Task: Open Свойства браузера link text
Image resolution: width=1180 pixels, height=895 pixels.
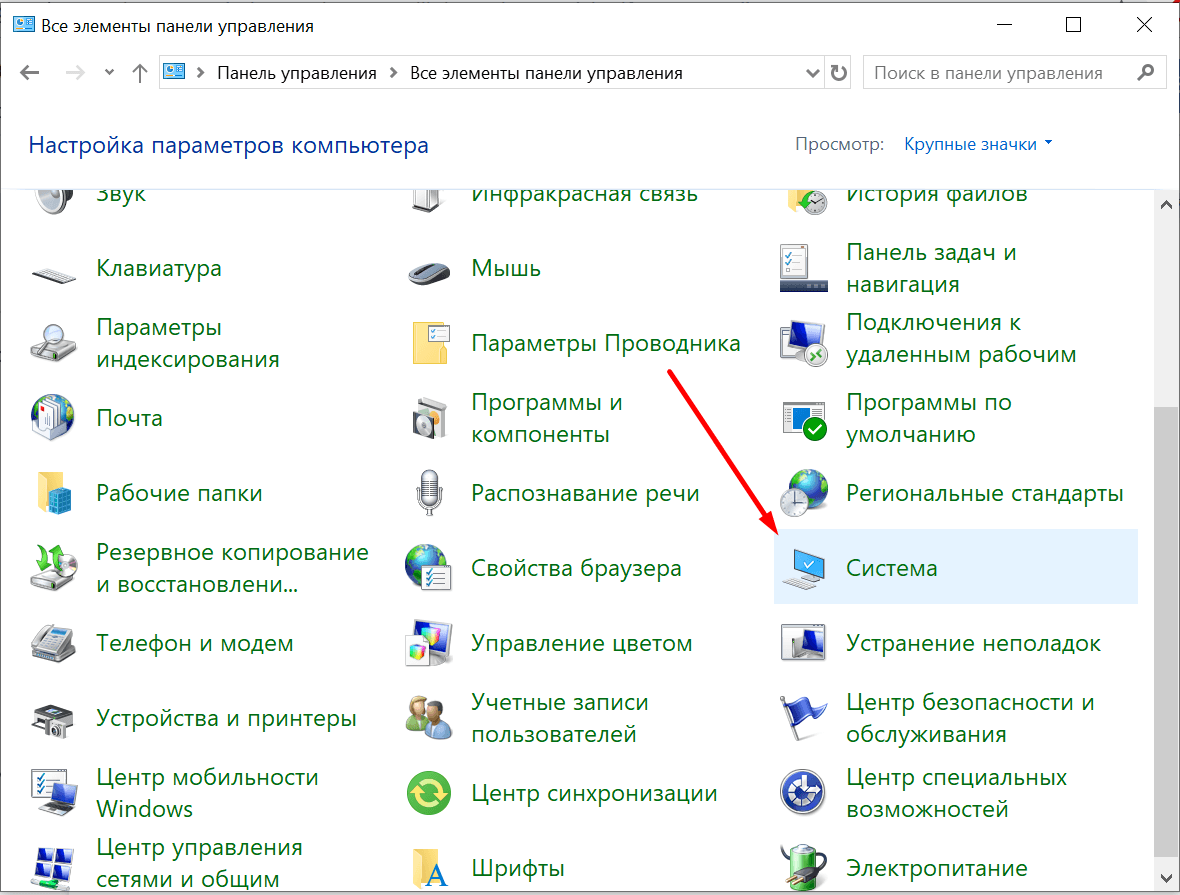Action: (576, 568)
